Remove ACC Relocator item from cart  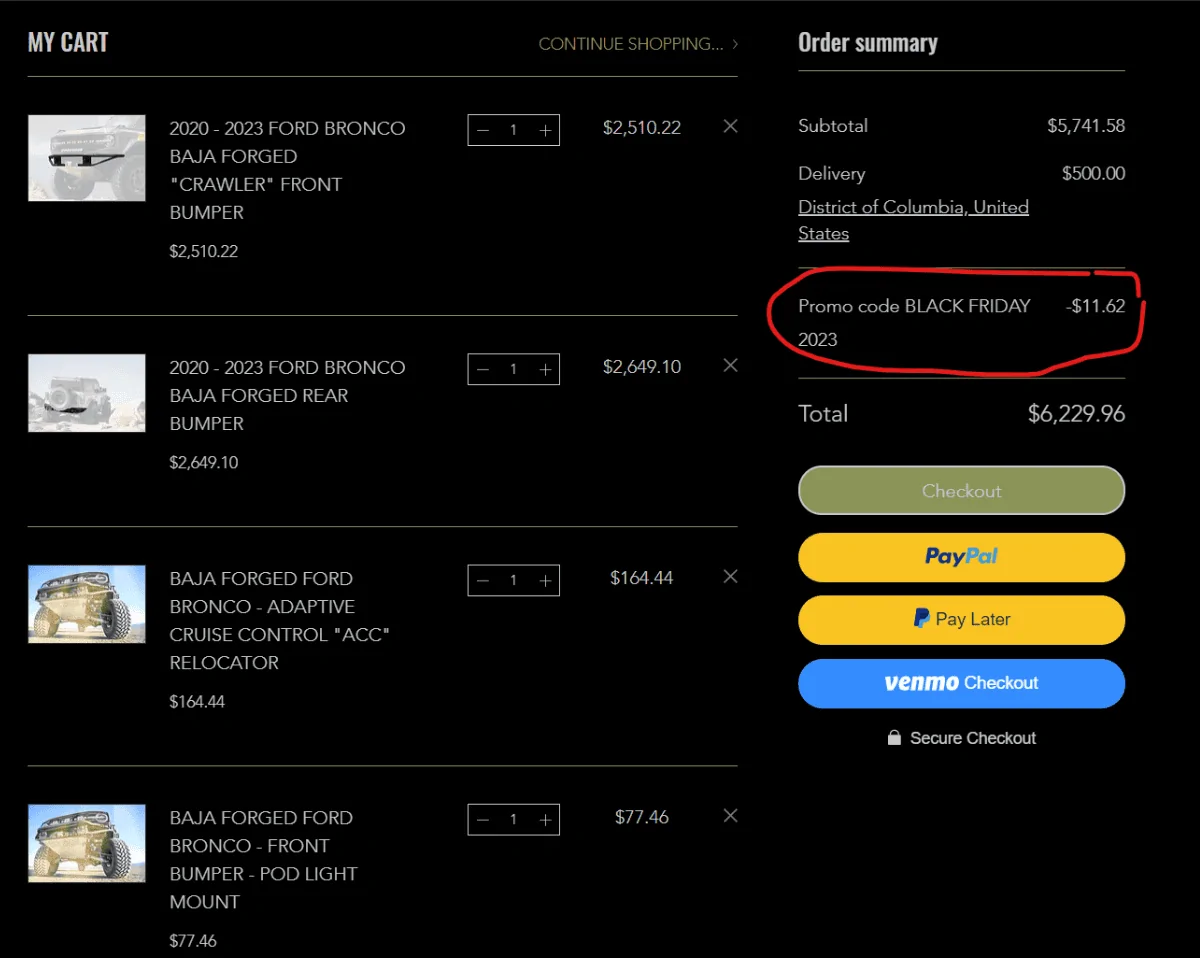tap(730, 576)
